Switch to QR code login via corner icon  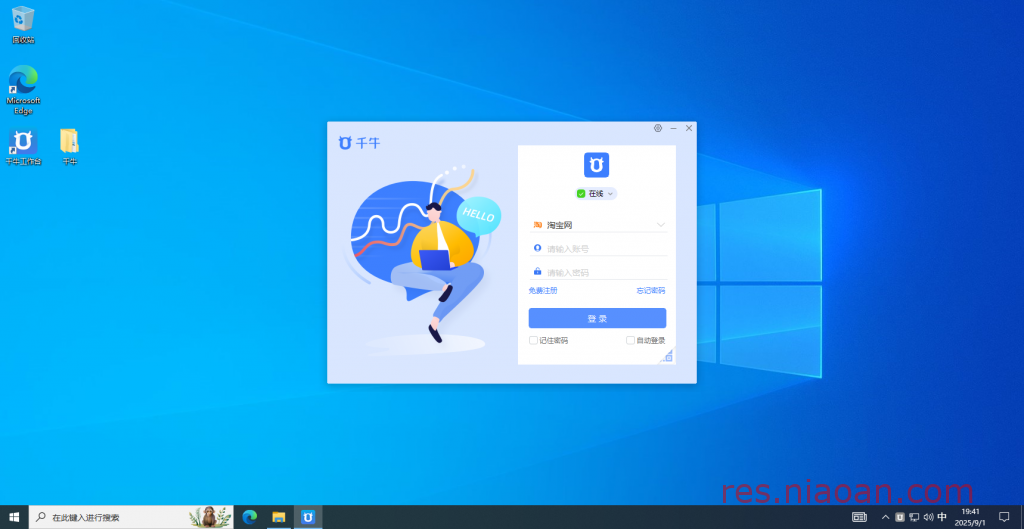tap(667, 356)
